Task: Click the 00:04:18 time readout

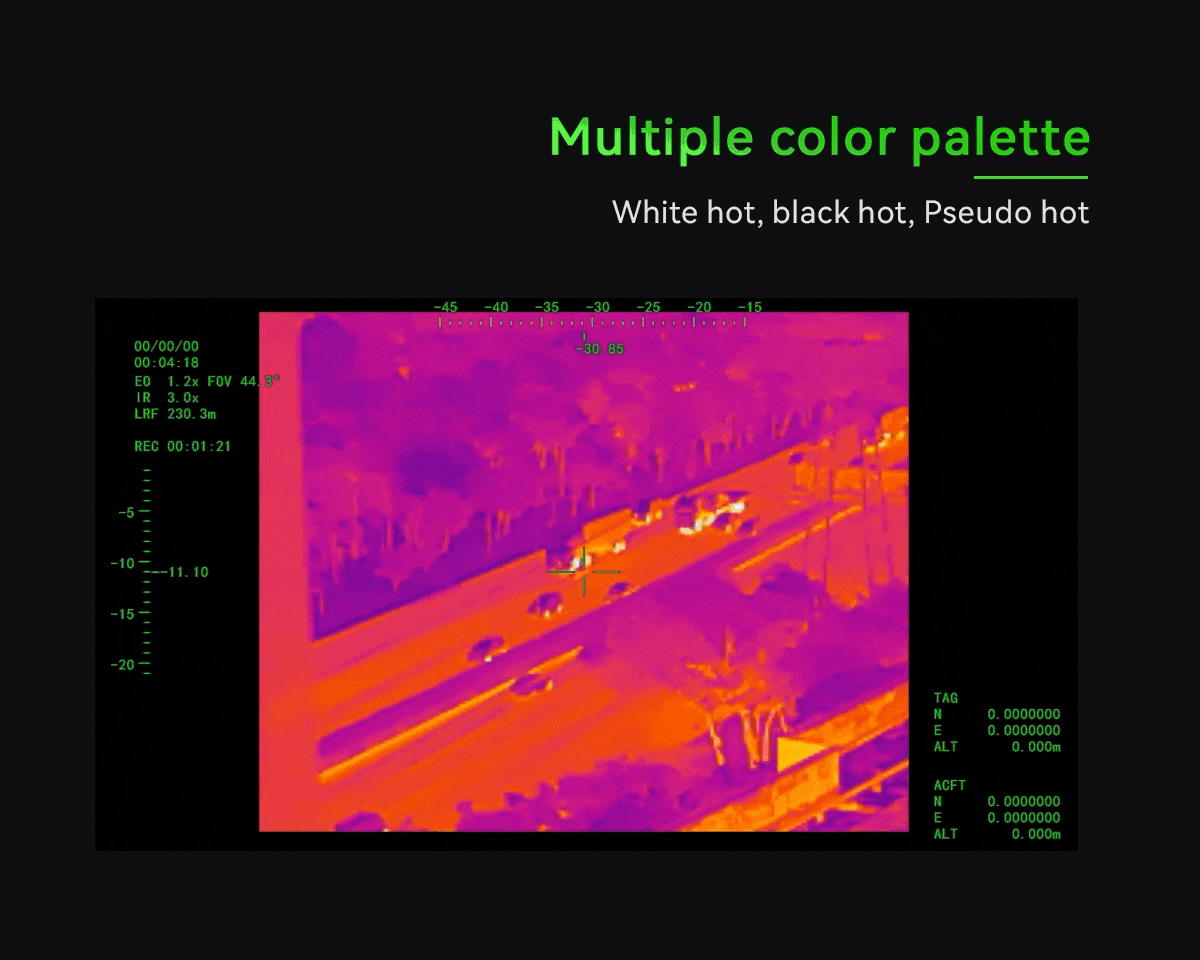Action: pos(166,363)
